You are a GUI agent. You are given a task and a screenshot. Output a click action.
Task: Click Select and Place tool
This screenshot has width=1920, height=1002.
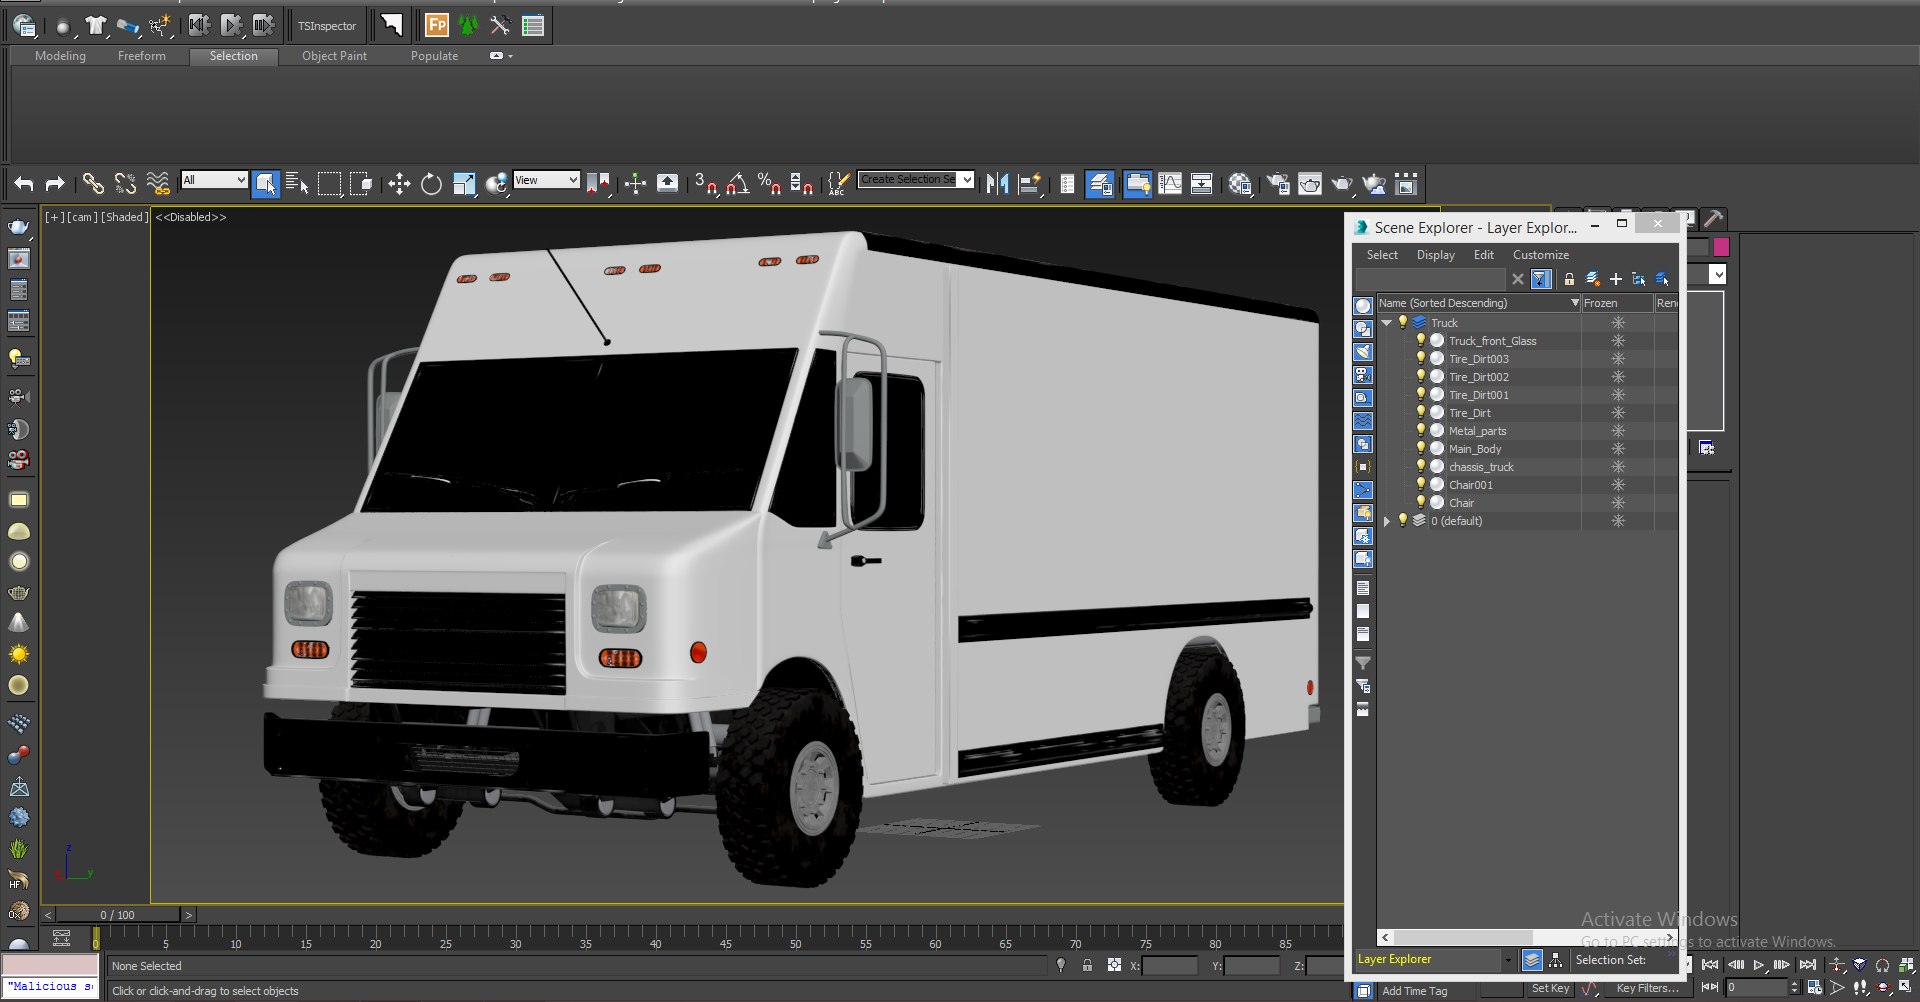pyautogui.click(x=496, y=183)
